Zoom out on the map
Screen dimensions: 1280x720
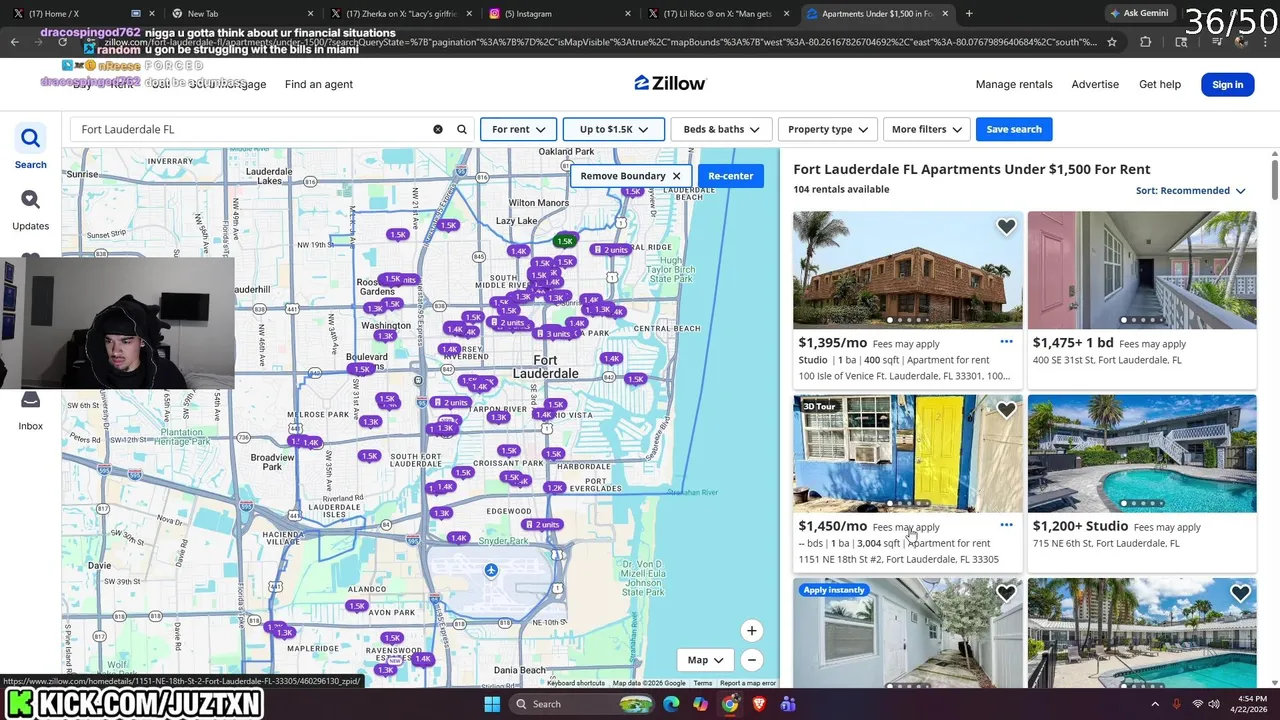(751, 660)
